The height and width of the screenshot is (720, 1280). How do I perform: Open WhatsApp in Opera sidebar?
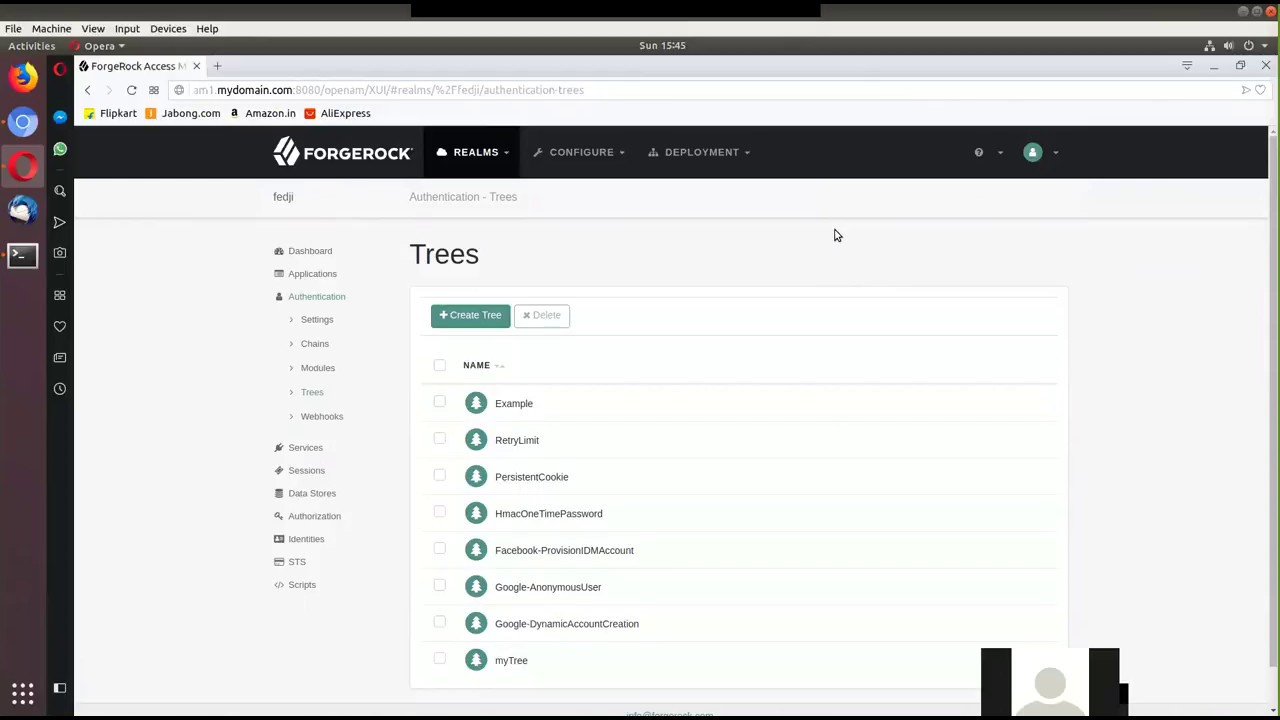tap(60, 149)
